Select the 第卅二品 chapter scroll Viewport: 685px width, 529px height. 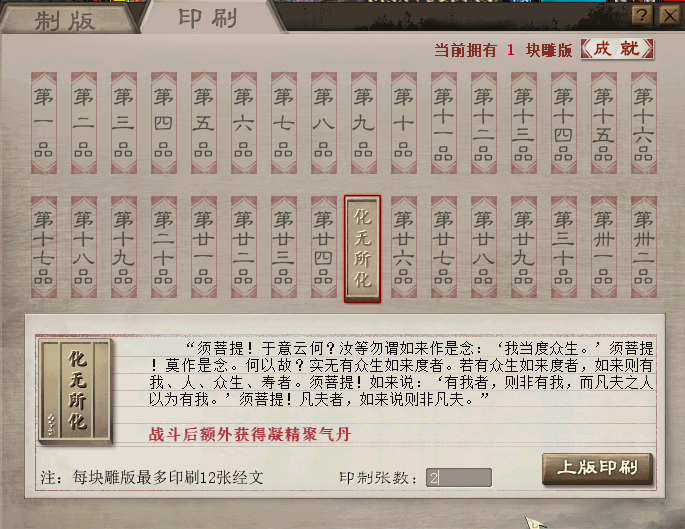[644, 247]
